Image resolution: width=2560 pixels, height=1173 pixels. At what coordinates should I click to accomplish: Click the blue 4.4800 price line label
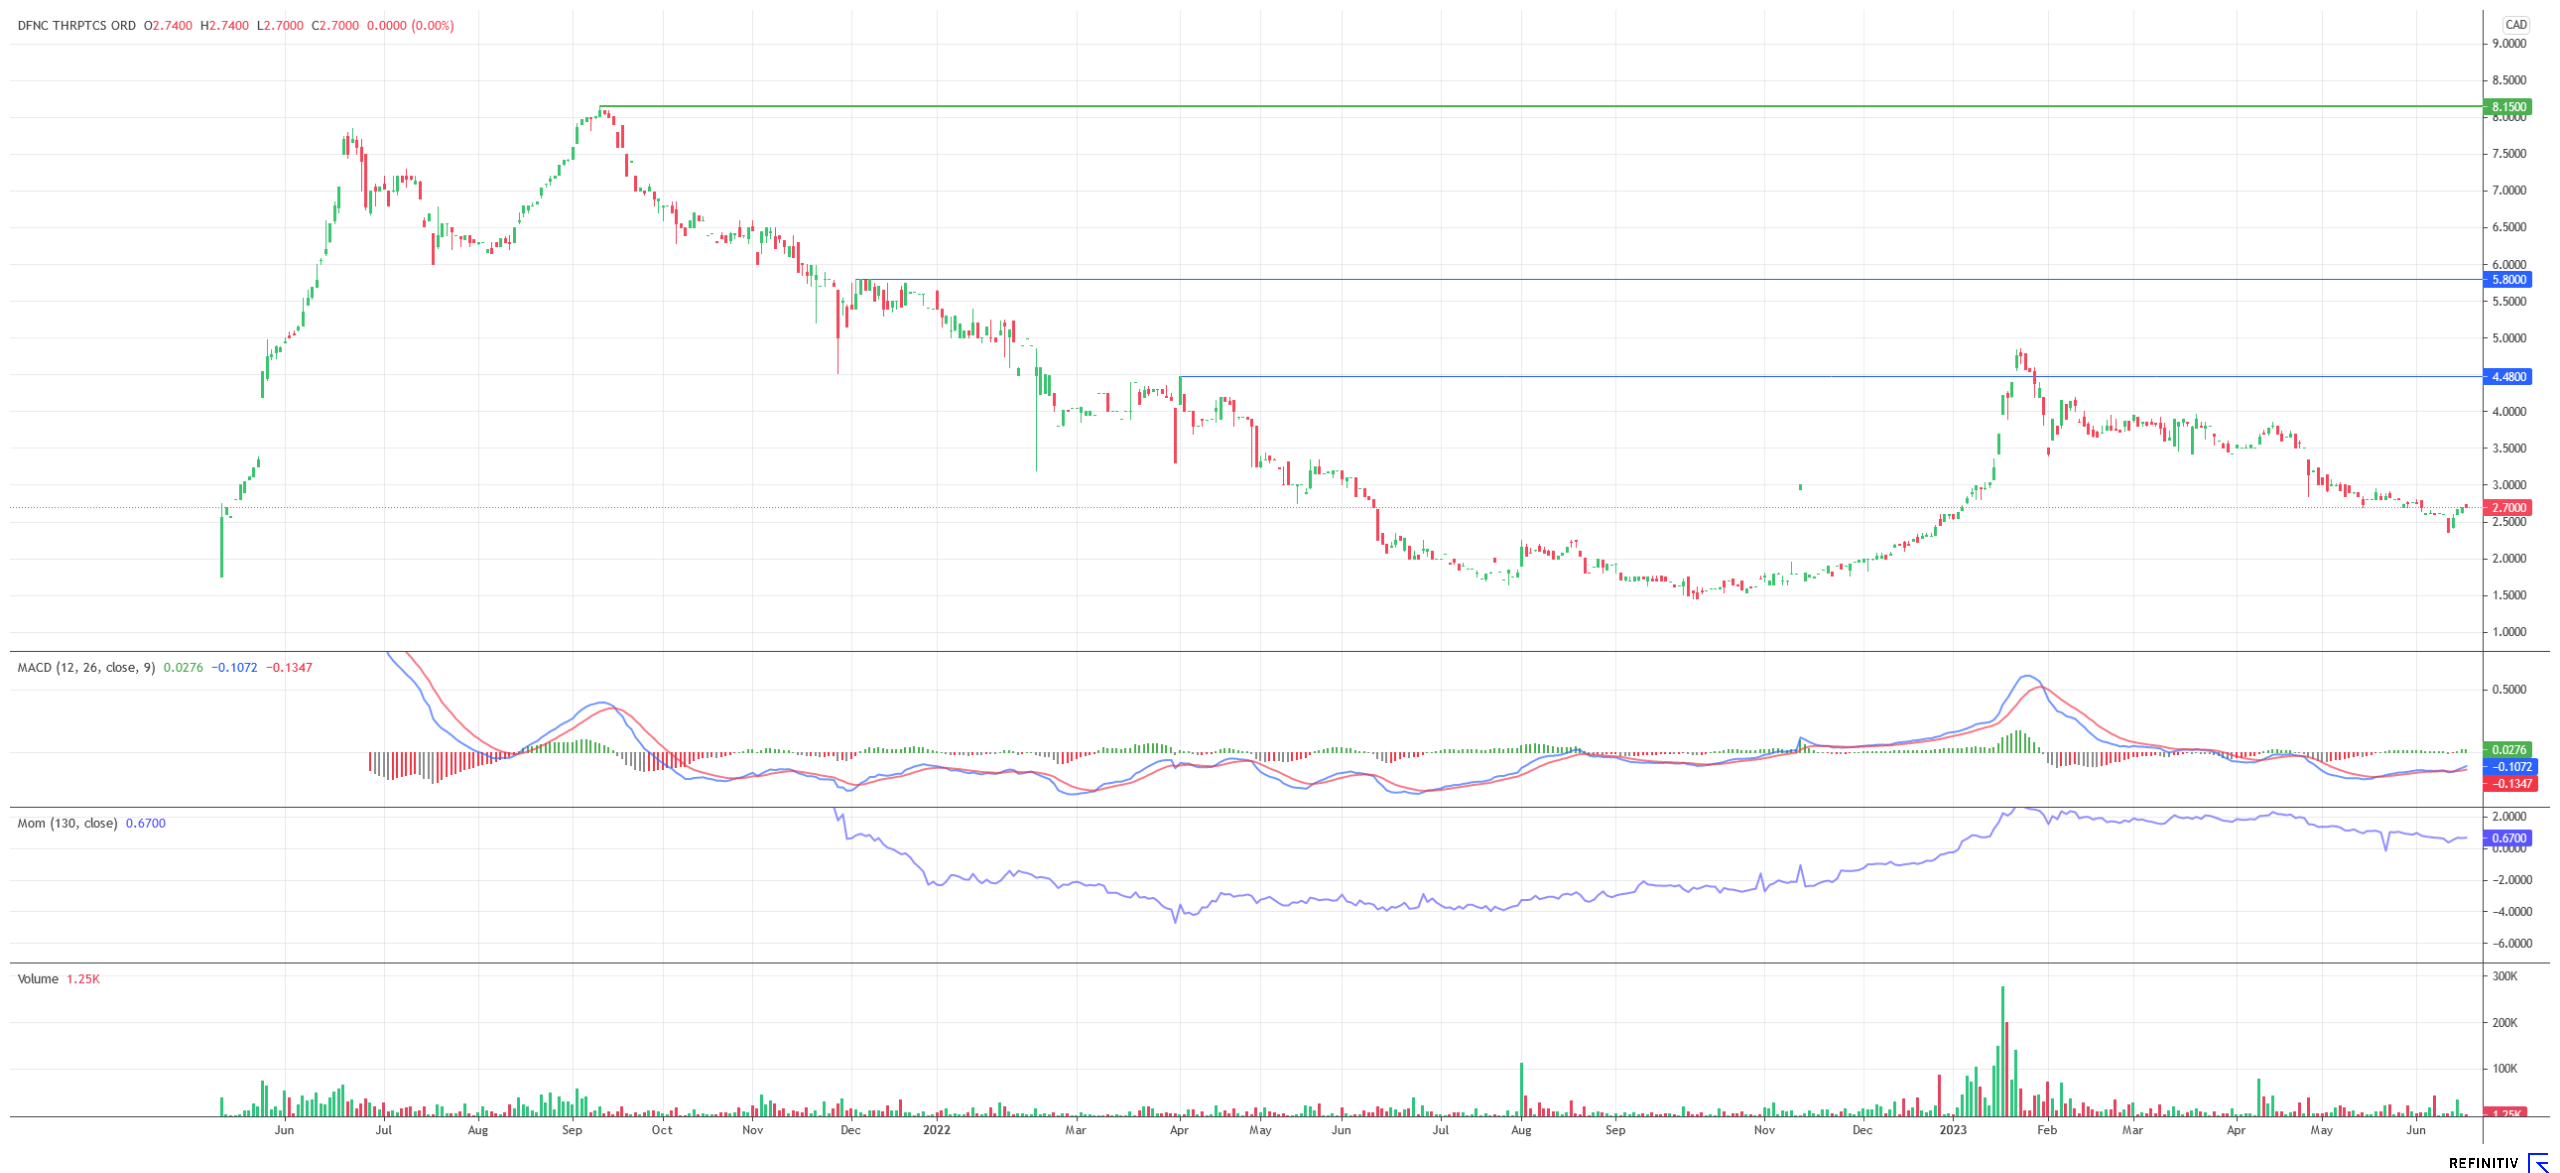(2508, 377)
